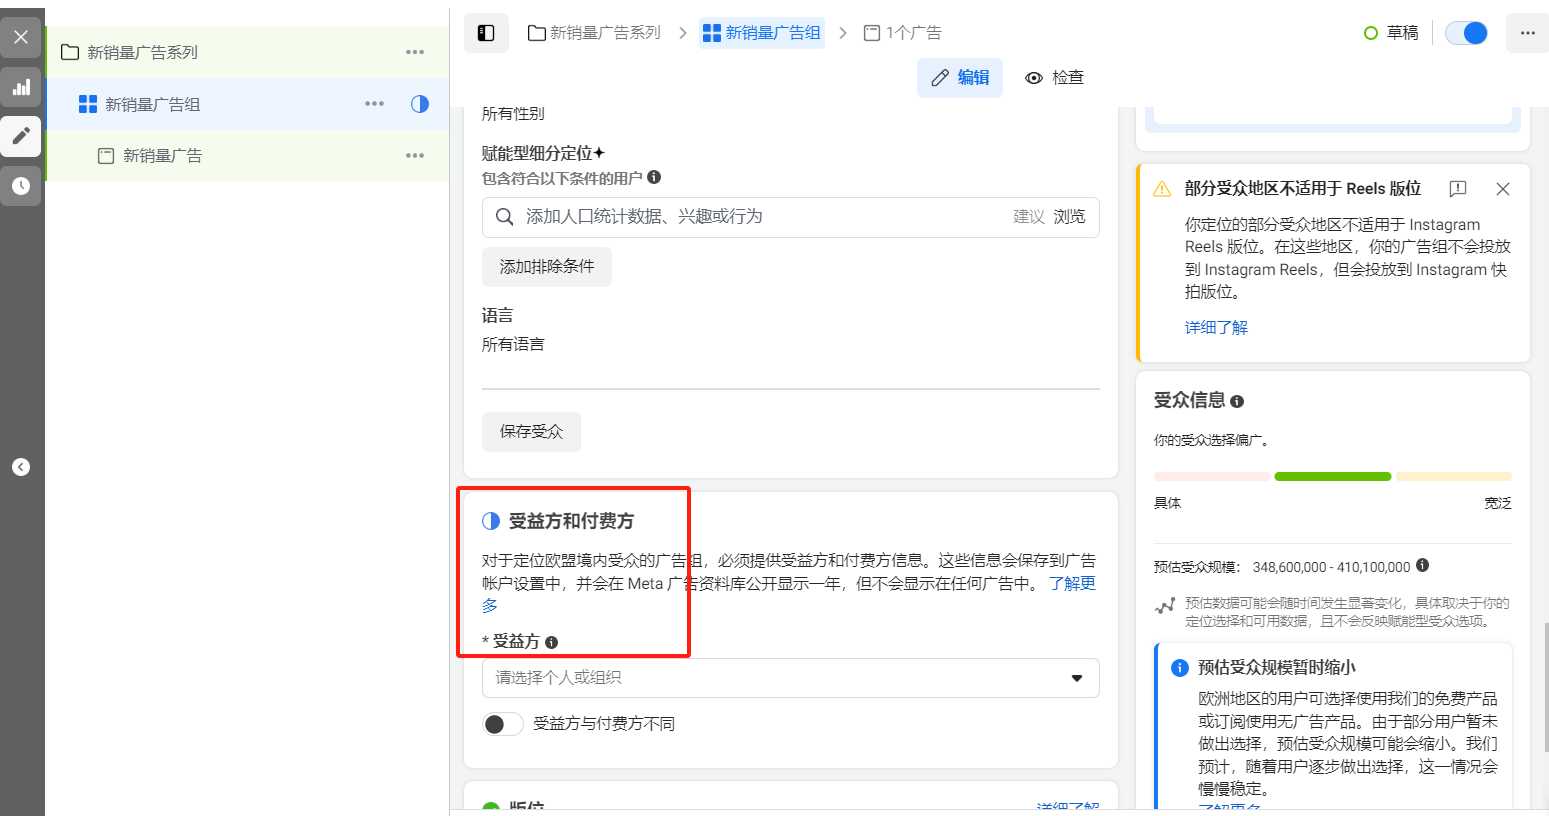Click half-circle status icon beside 新销量广告组

coord(420,104)
